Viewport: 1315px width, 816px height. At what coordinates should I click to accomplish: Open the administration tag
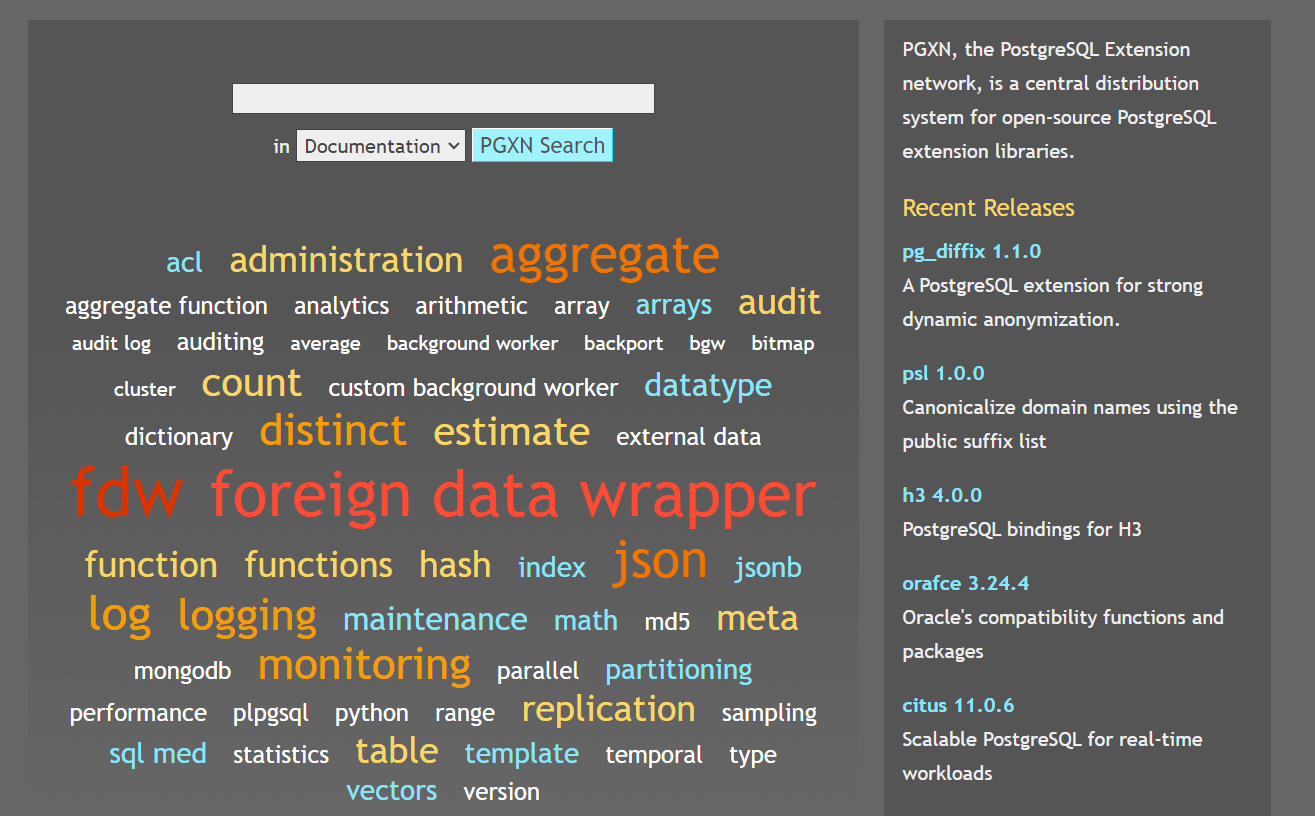tap(346, 260)
